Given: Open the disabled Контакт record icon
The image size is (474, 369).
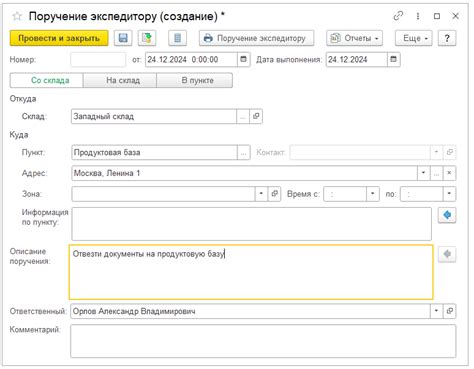Looking at the screenshot, I should point(449,152).
